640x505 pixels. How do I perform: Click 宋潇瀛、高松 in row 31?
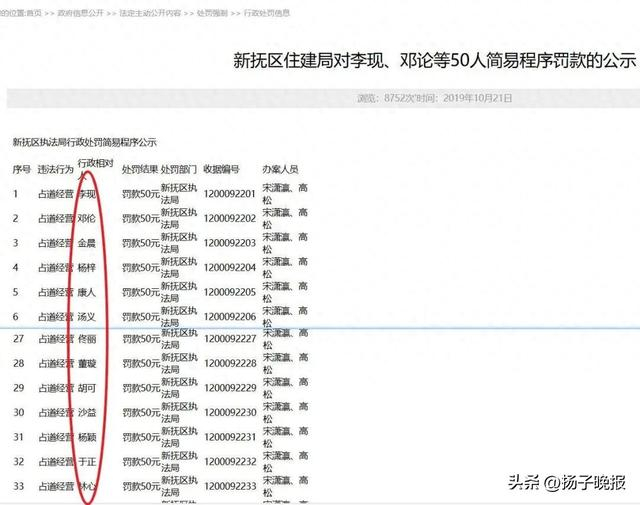[x=285, y=437]
